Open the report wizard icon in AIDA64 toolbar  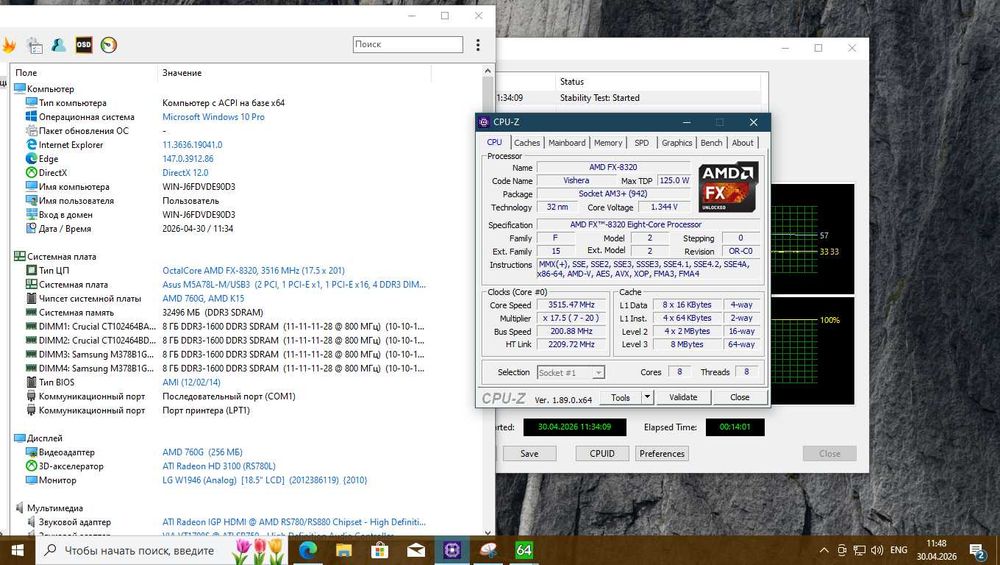tap(34, 45)
